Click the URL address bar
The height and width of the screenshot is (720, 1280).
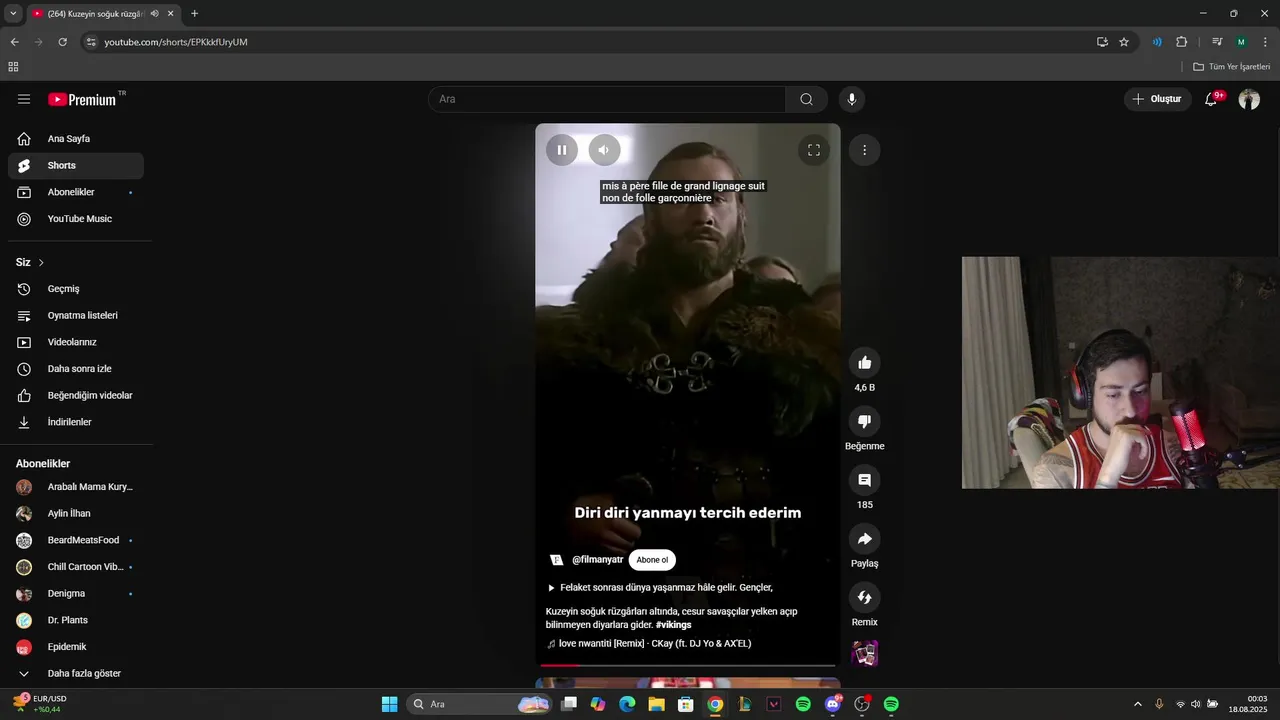(x=595, y=42)
